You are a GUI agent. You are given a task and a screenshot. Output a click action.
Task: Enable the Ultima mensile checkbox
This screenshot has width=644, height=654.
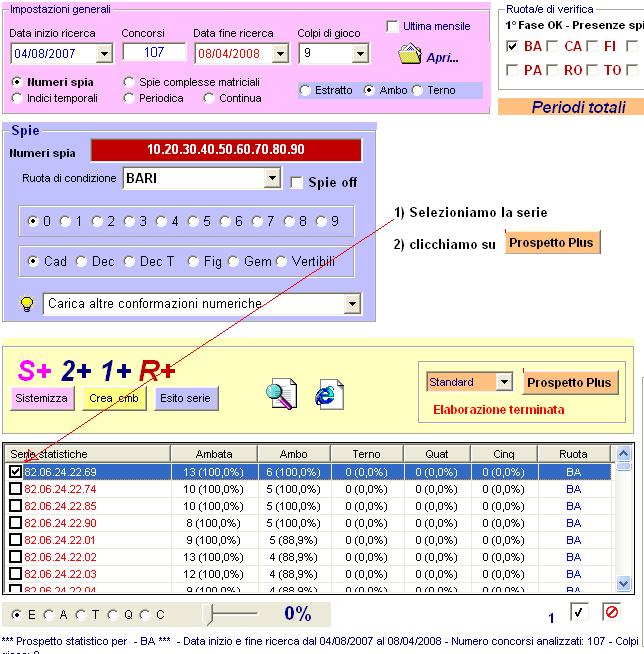(x=392, y=26)
